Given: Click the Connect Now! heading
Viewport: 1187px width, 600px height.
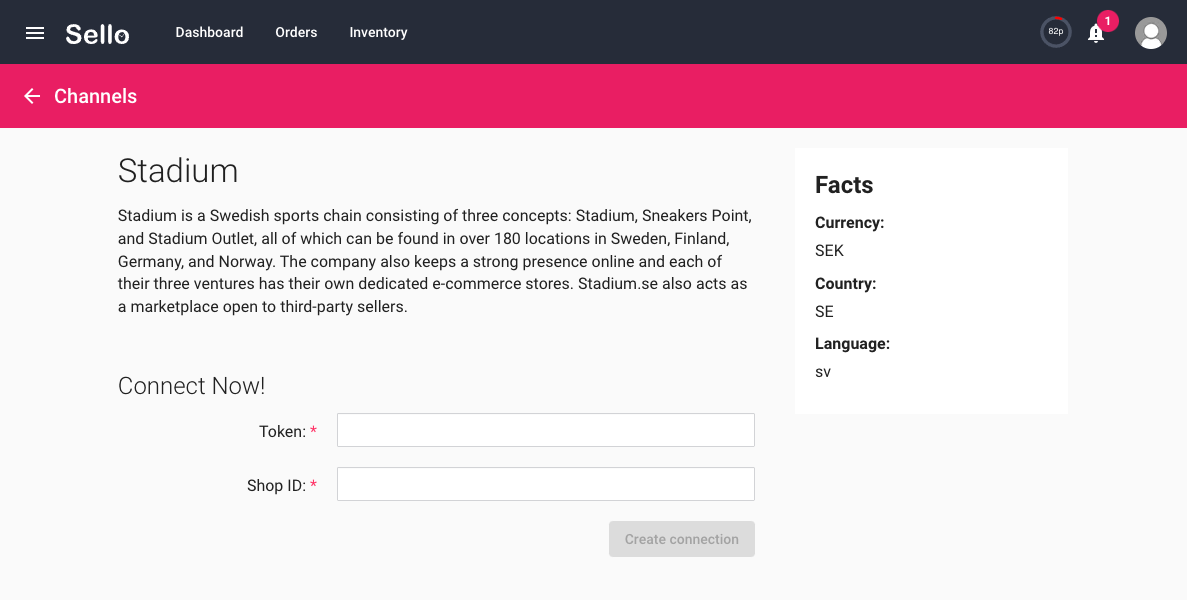Looking at the screenshot, I should [x=192, y=386].
